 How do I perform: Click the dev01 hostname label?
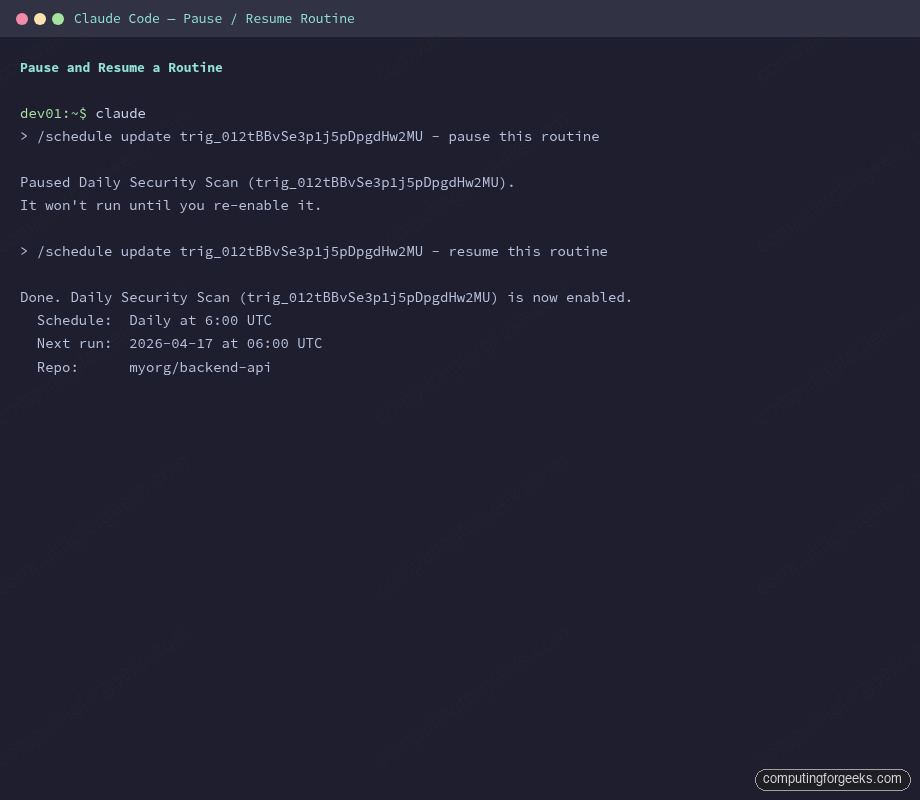39,113
